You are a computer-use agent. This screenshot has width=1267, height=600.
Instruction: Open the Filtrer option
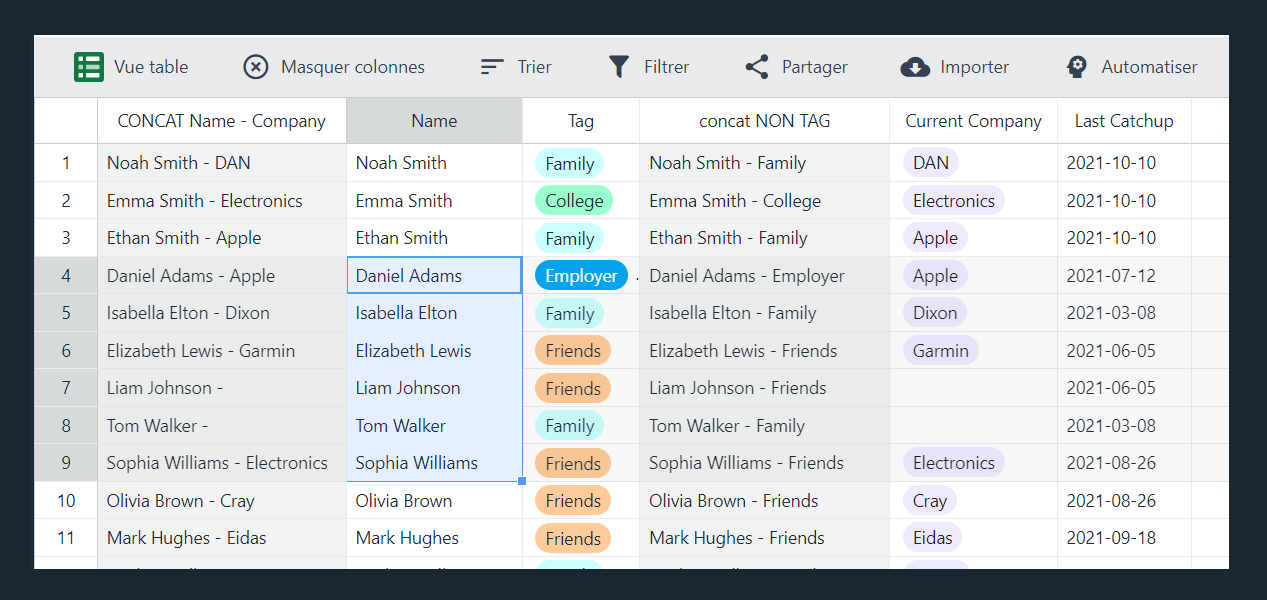666,67
